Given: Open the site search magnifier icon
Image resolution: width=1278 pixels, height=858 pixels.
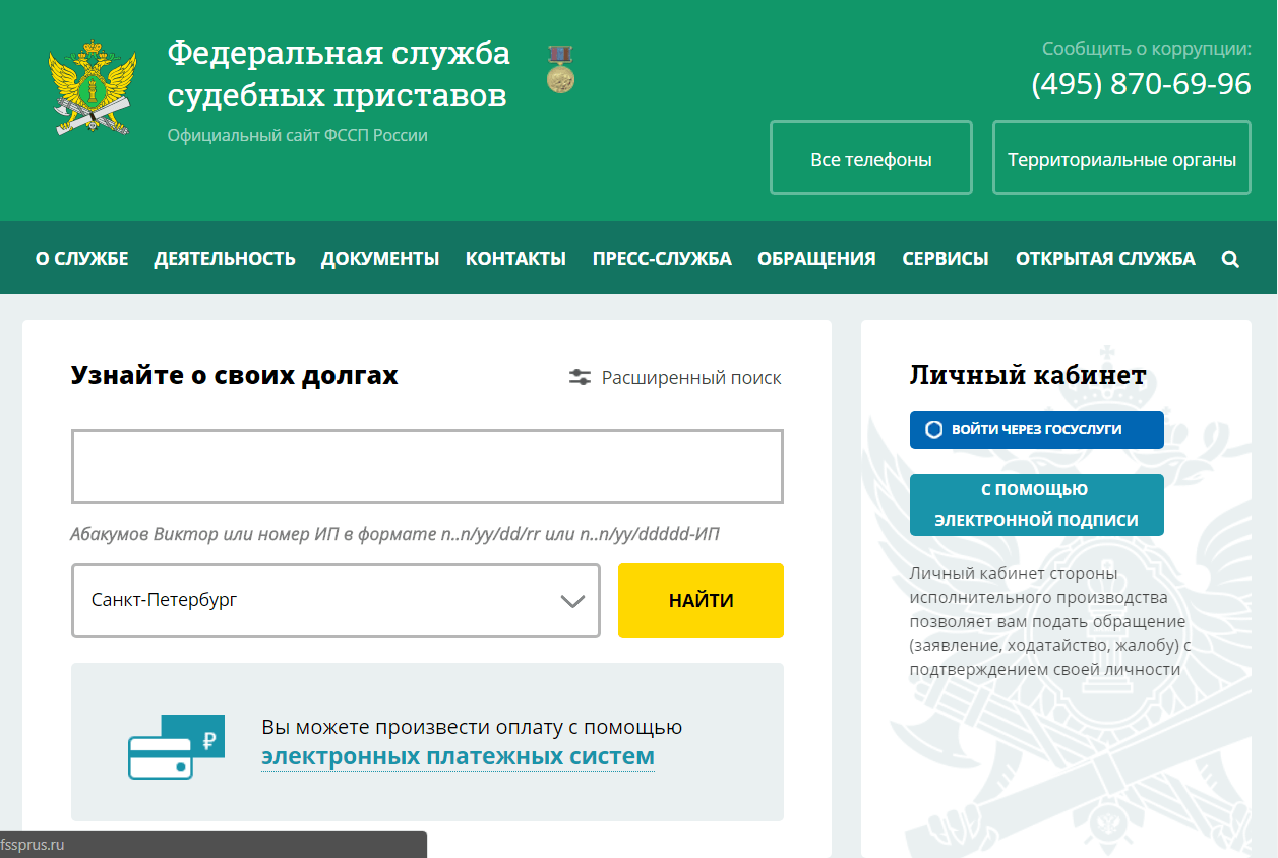Looking at the screenshot, I should [1230, 259].
